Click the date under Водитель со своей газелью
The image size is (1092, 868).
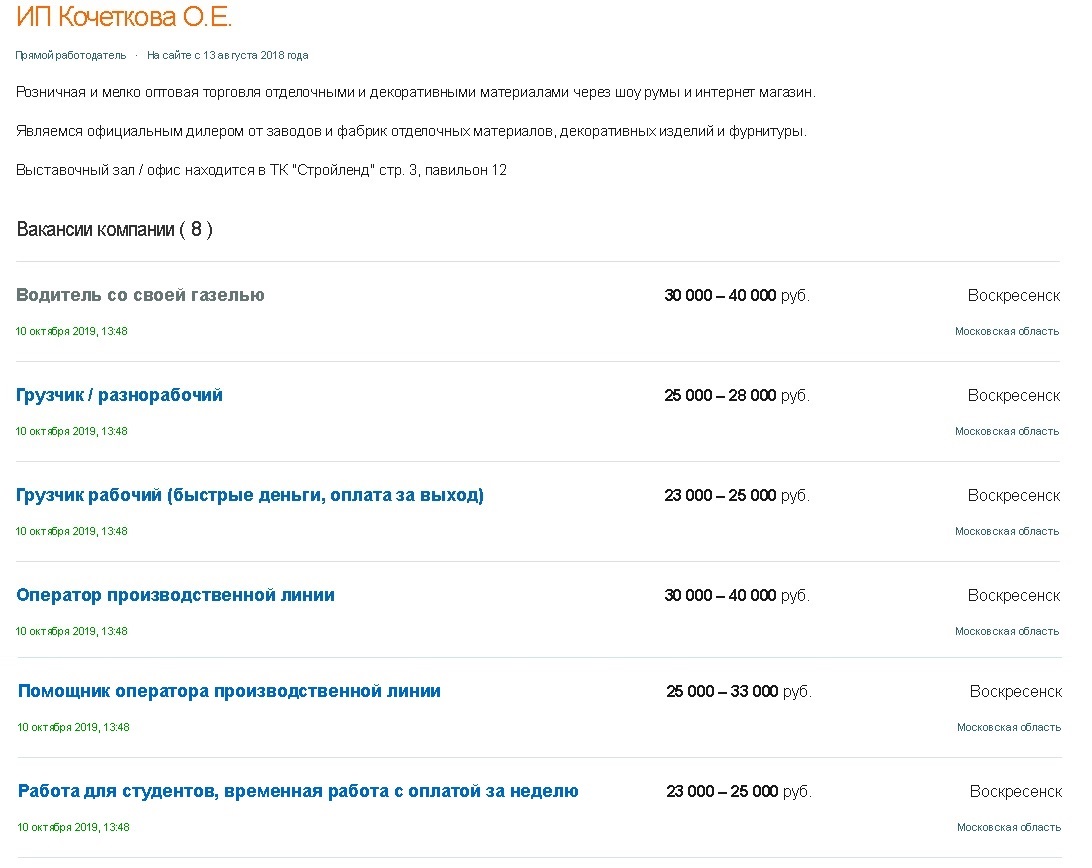click(72, 331)
